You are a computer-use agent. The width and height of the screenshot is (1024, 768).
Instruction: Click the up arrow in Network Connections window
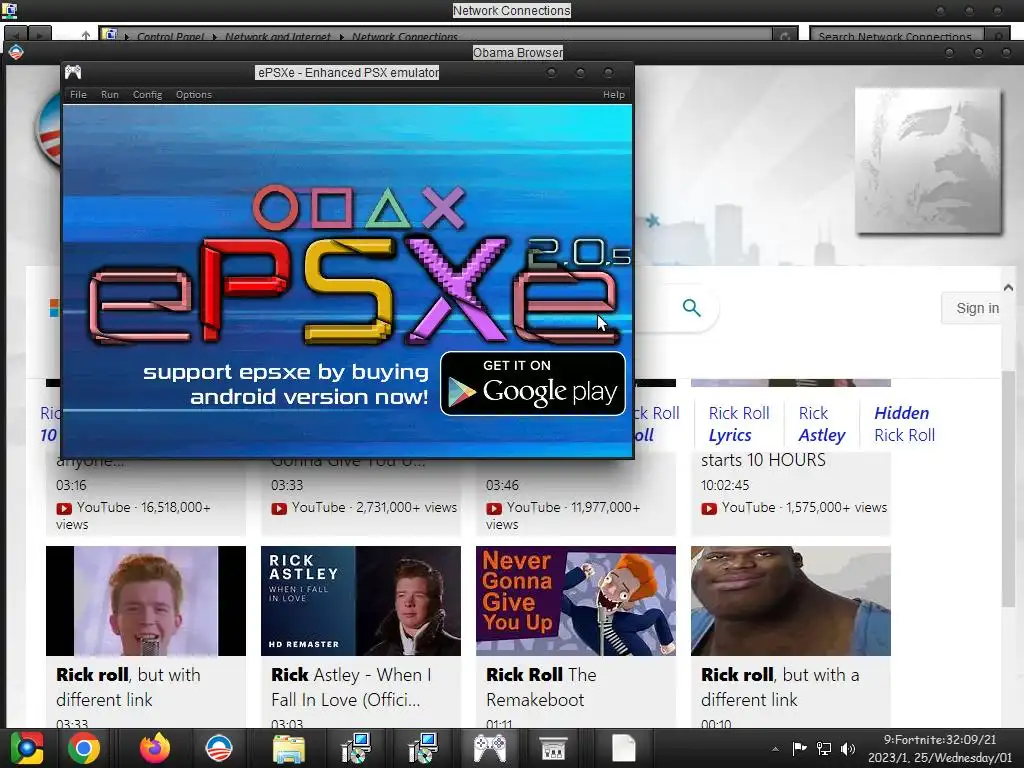pyautogui.click(x=86, y=35)
